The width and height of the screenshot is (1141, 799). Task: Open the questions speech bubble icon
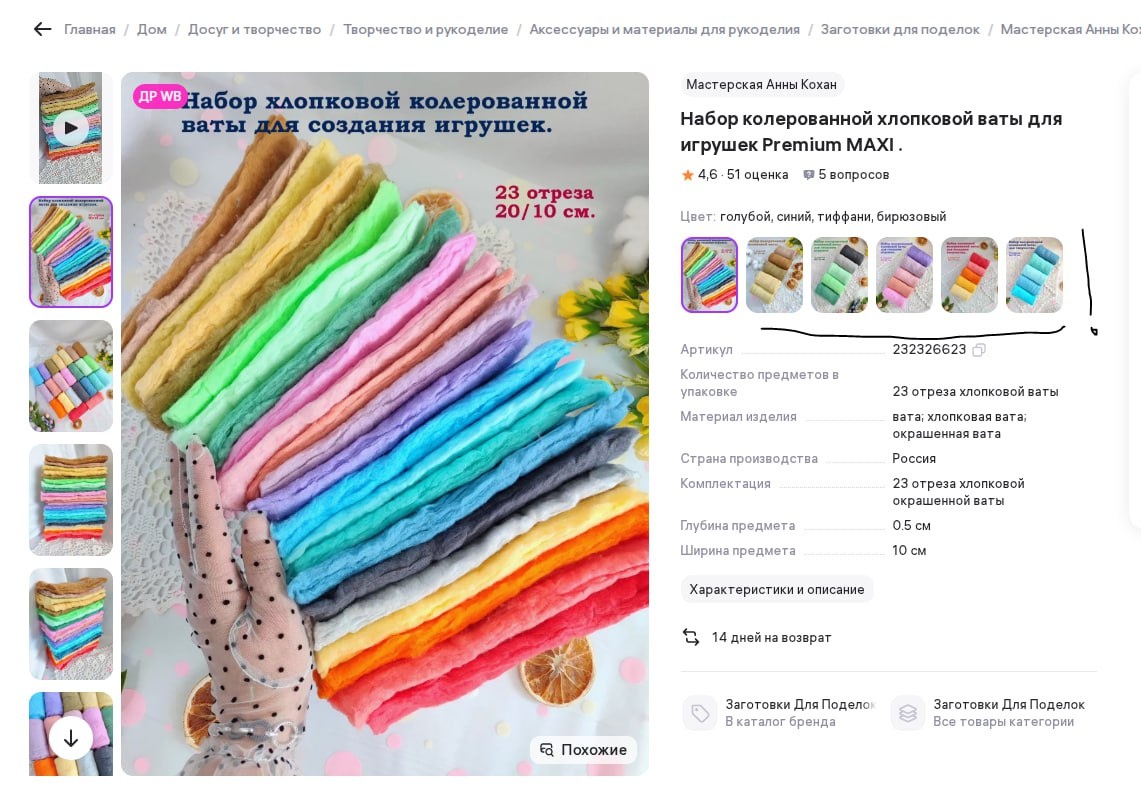pos(808,175)
